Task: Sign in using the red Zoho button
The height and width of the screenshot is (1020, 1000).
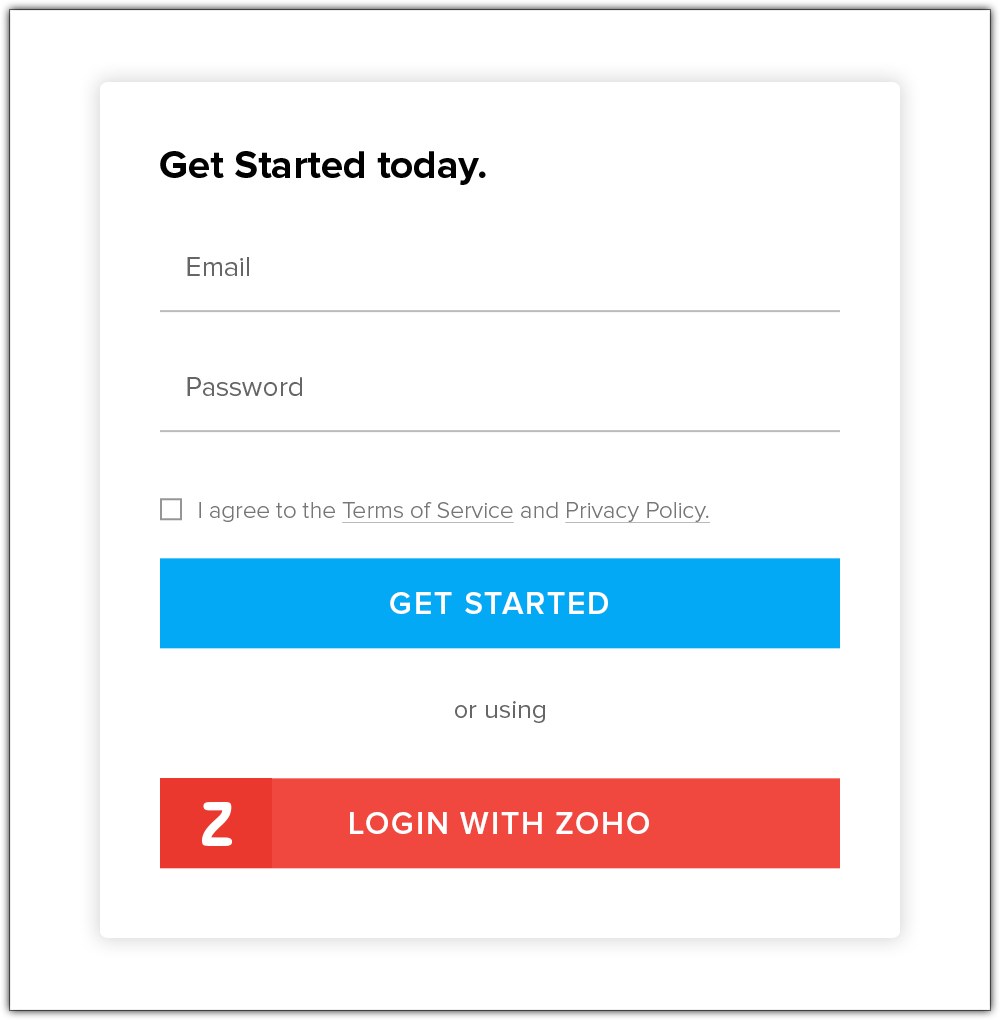Action: pyautogui.click(x=555, y=823)
